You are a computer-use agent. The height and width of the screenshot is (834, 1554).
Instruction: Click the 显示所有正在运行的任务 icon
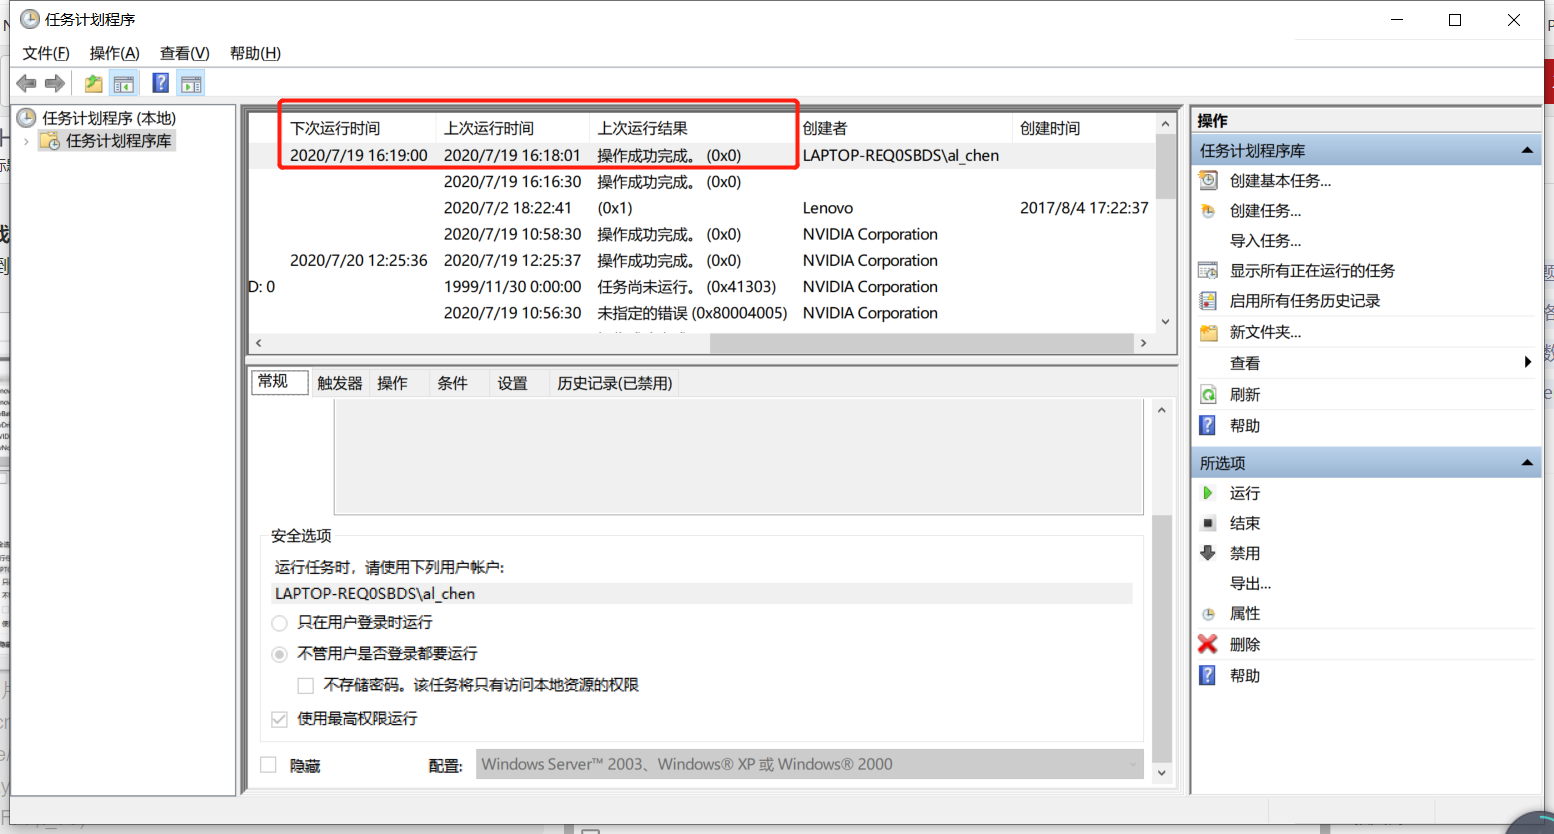[x=1207, y=270]
